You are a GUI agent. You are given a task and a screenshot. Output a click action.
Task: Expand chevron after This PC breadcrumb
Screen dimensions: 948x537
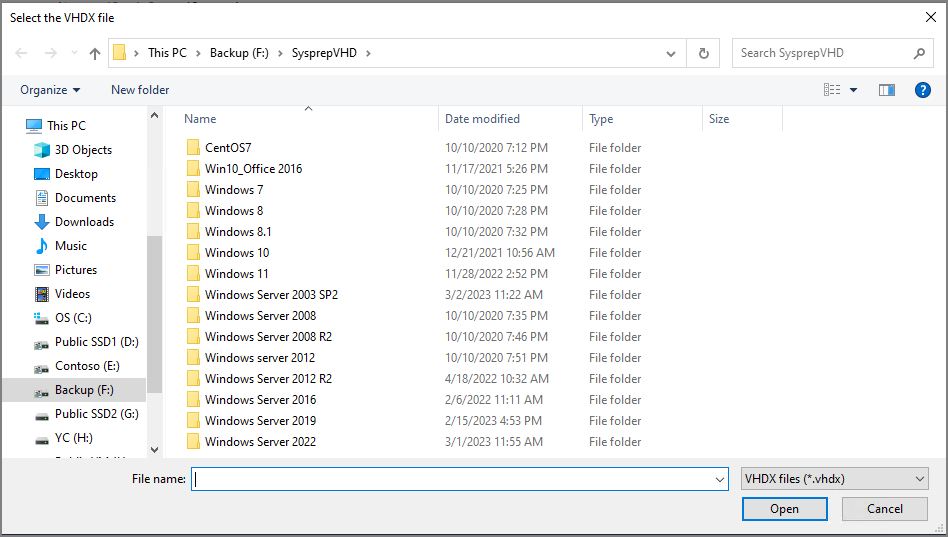click(x=198, y=53)
